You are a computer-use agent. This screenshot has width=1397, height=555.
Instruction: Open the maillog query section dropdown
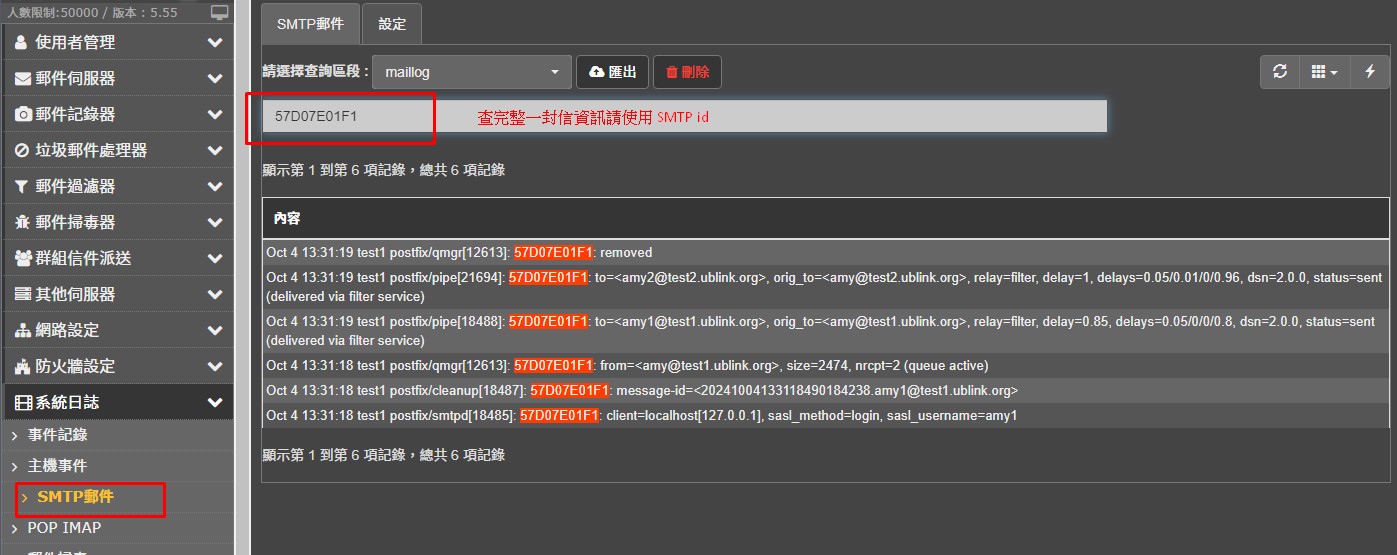tap(471, 72)
